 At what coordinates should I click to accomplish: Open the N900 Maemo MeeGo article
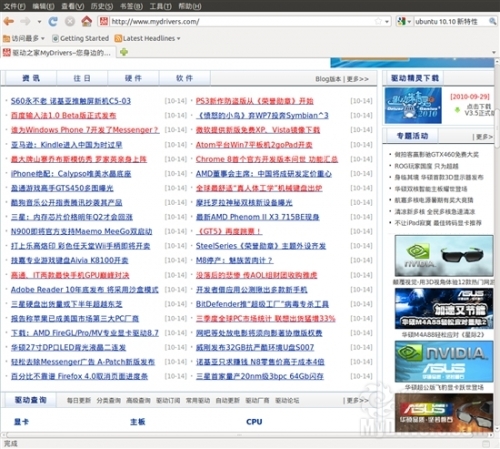[x=81, y=231]
